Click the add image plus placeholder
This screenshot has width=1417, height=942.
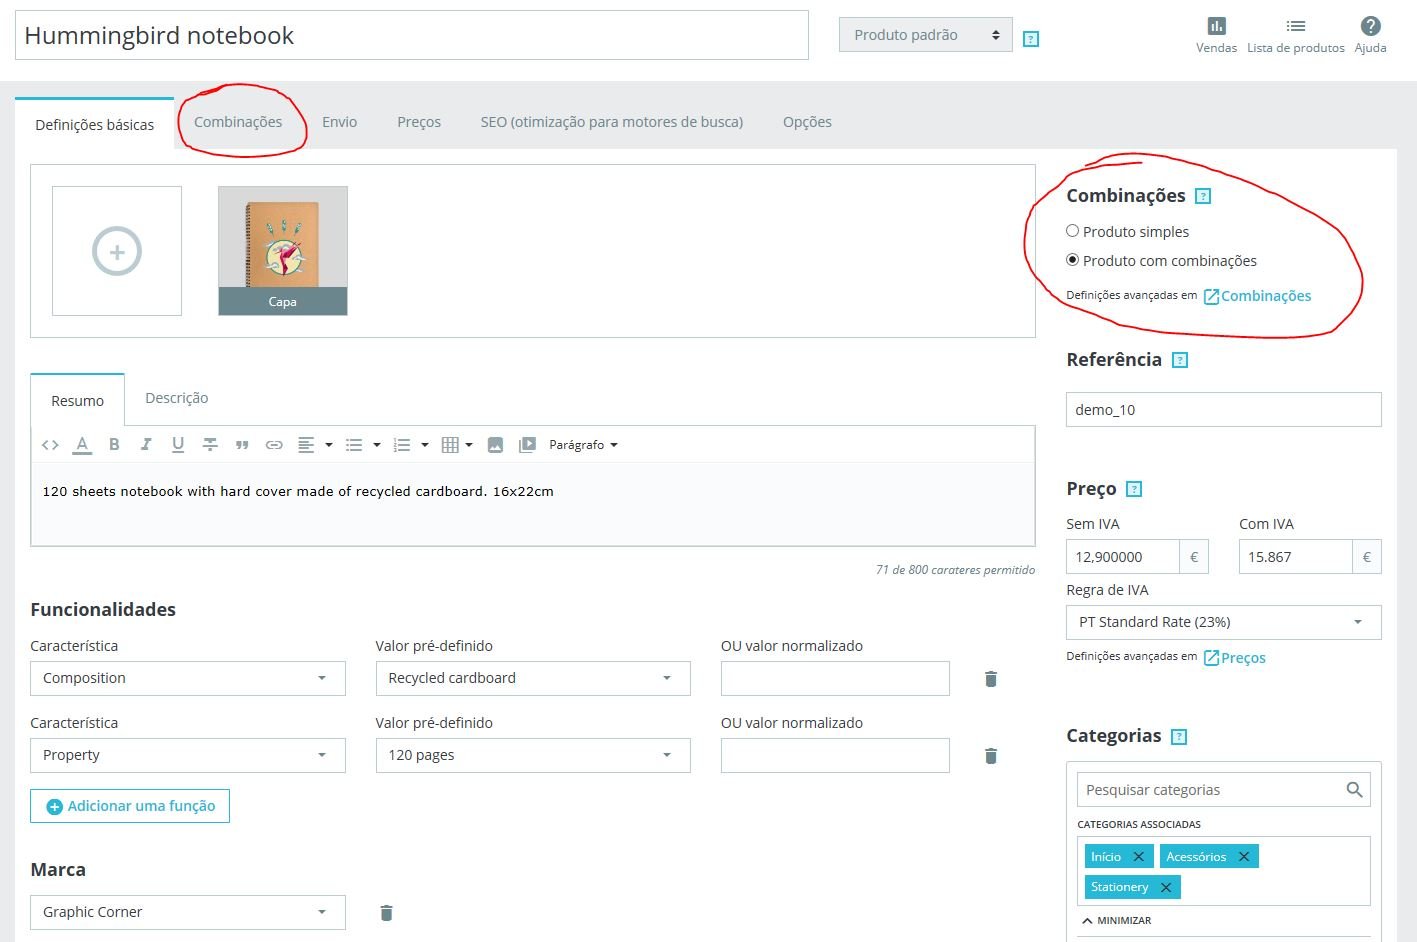(117, 251)
